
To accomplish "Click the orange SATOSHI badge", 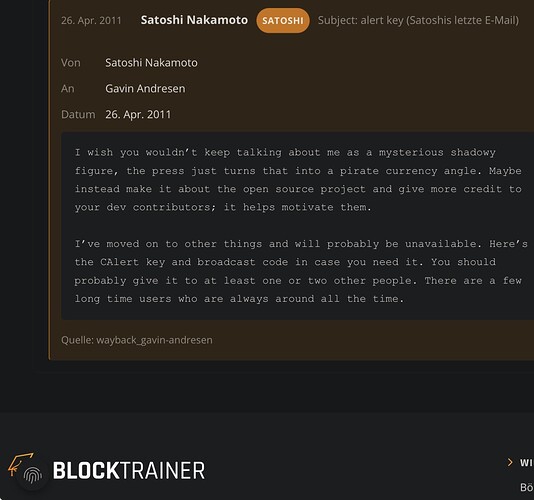I will 283,20.
